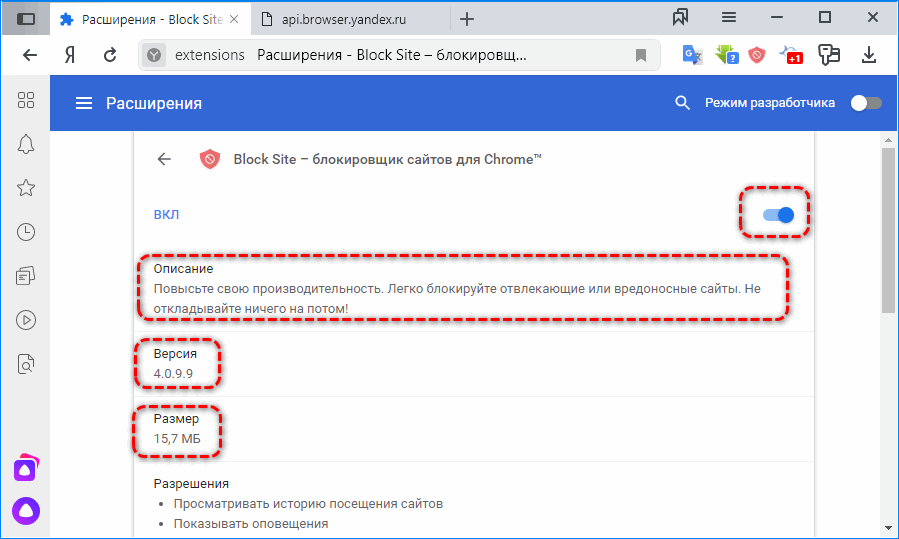
Task: Open the extensions hamburger menu
Action: point(84,103)
